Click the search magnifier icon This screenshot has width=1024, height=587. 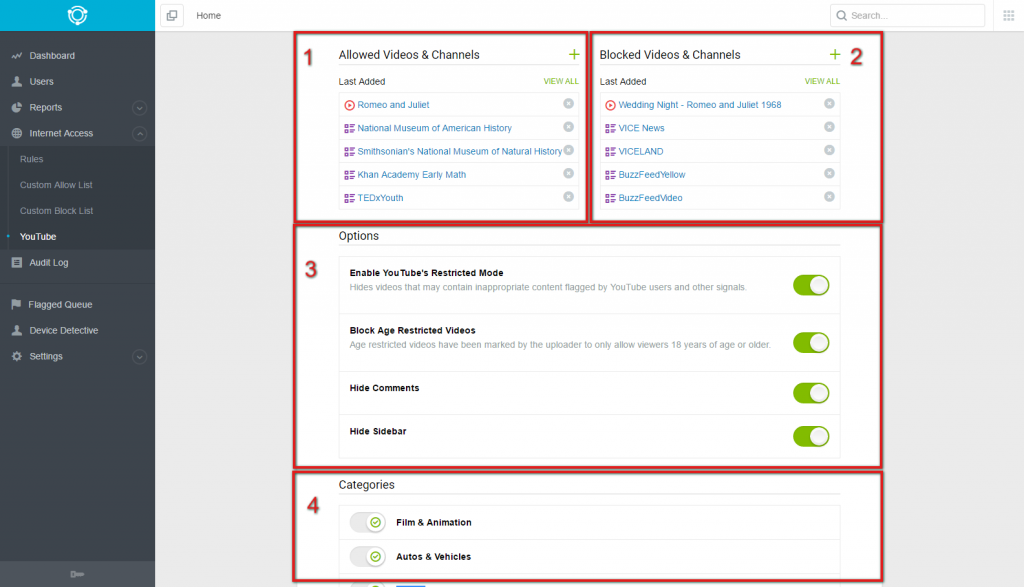pos(842,15)
